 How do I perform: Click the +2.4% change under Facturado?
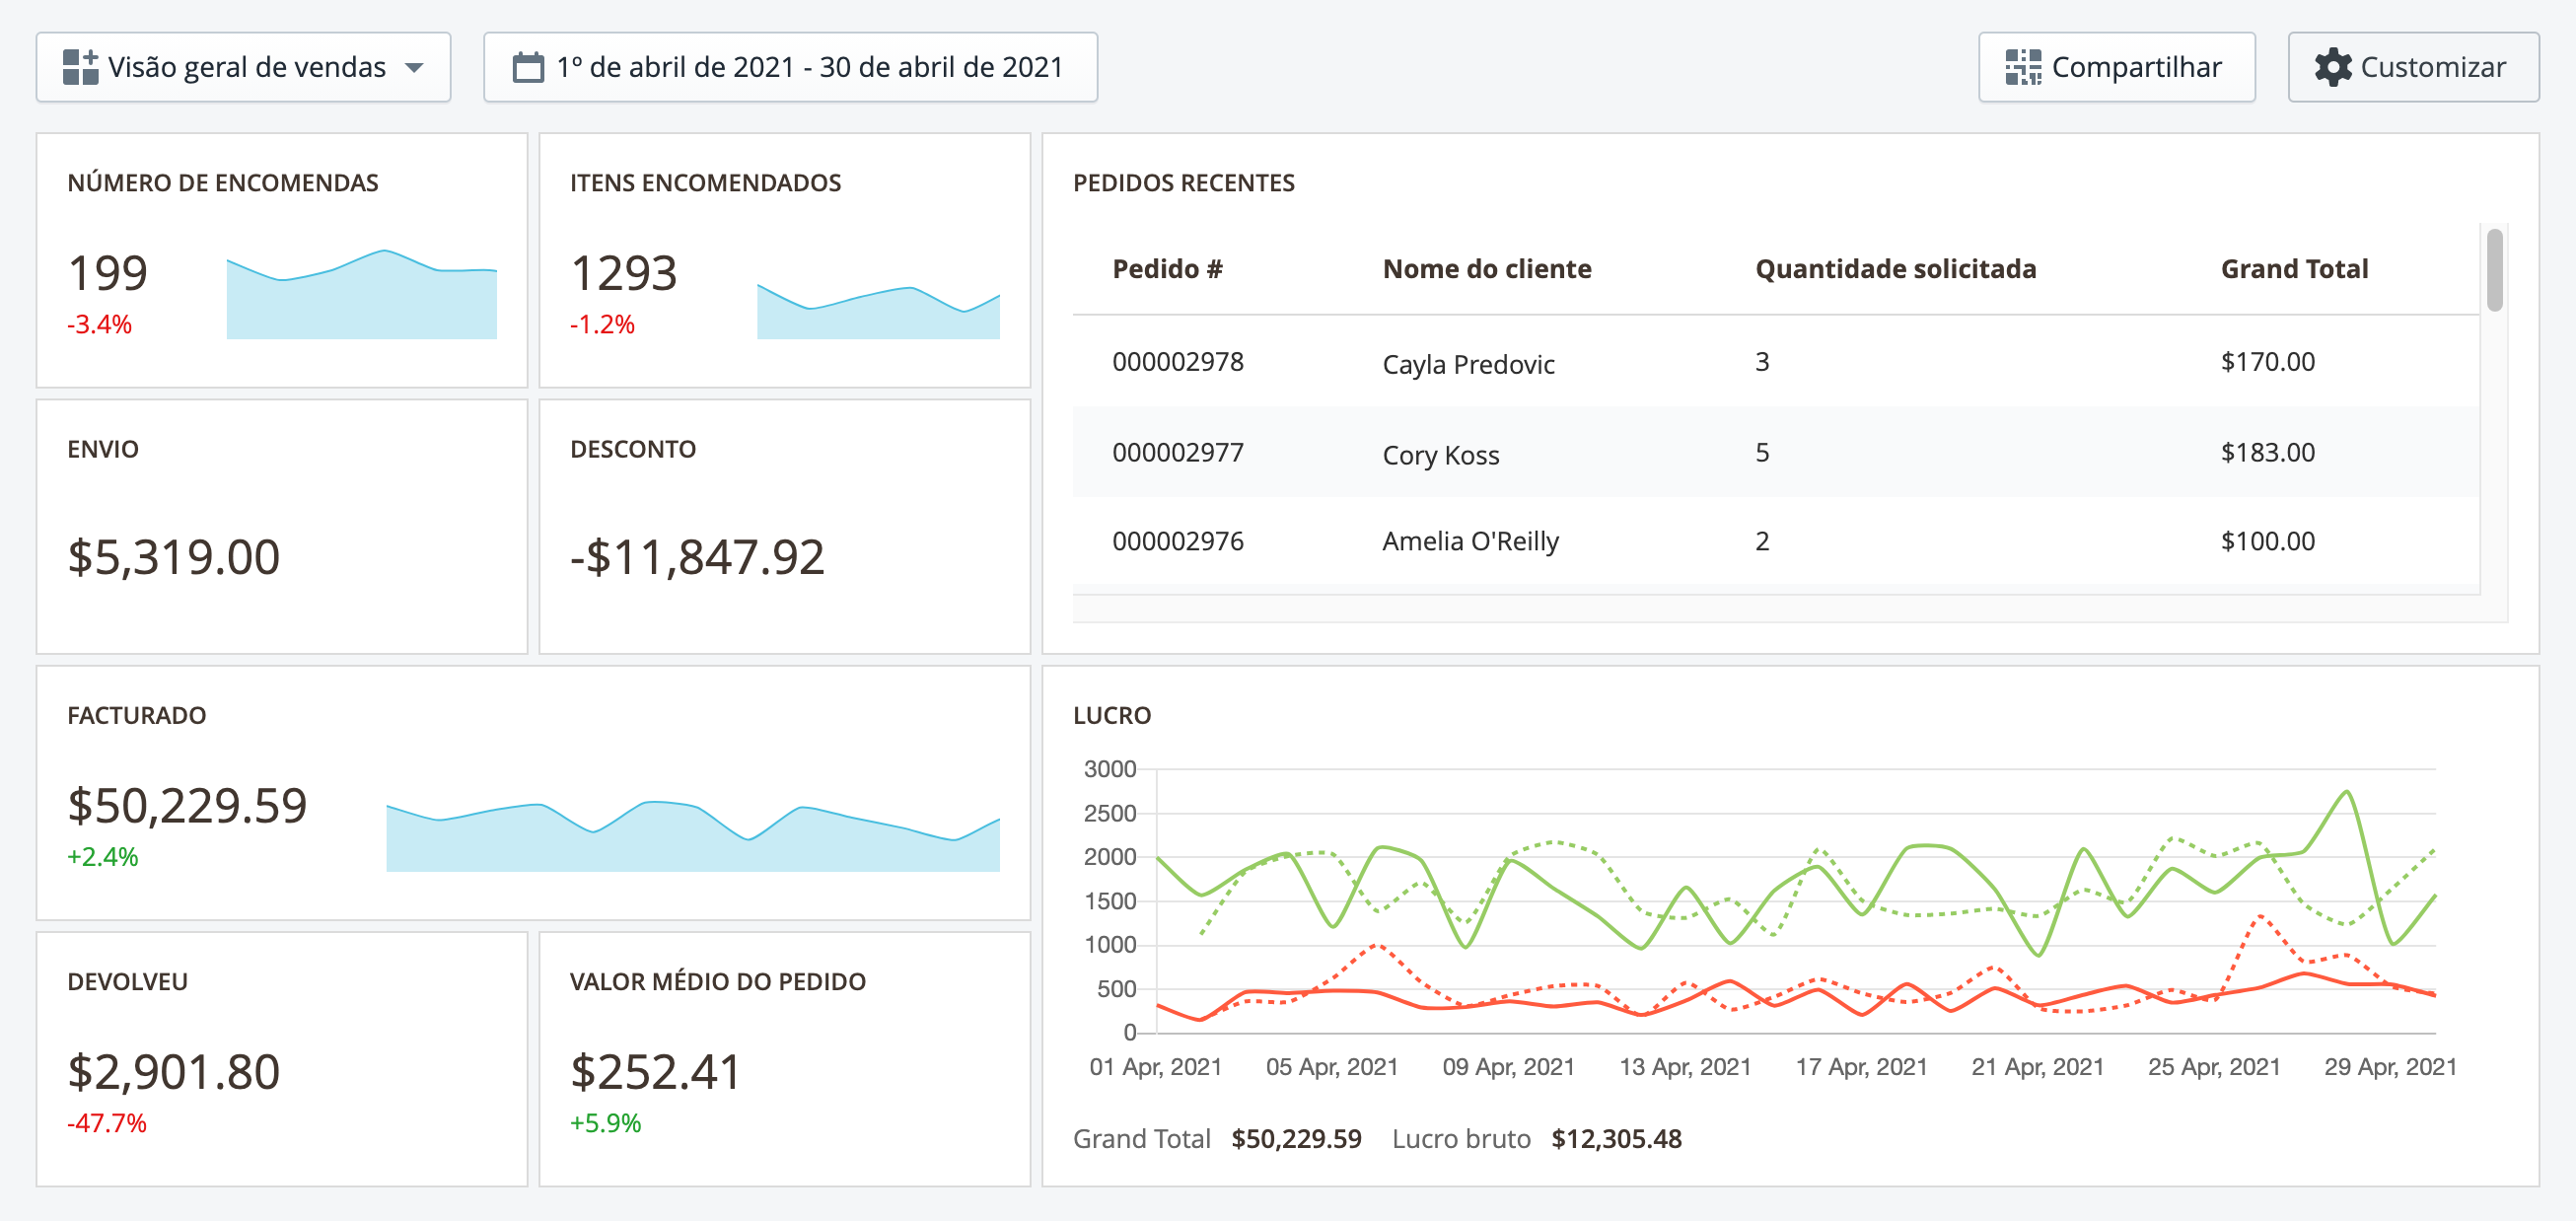(102, 857)
